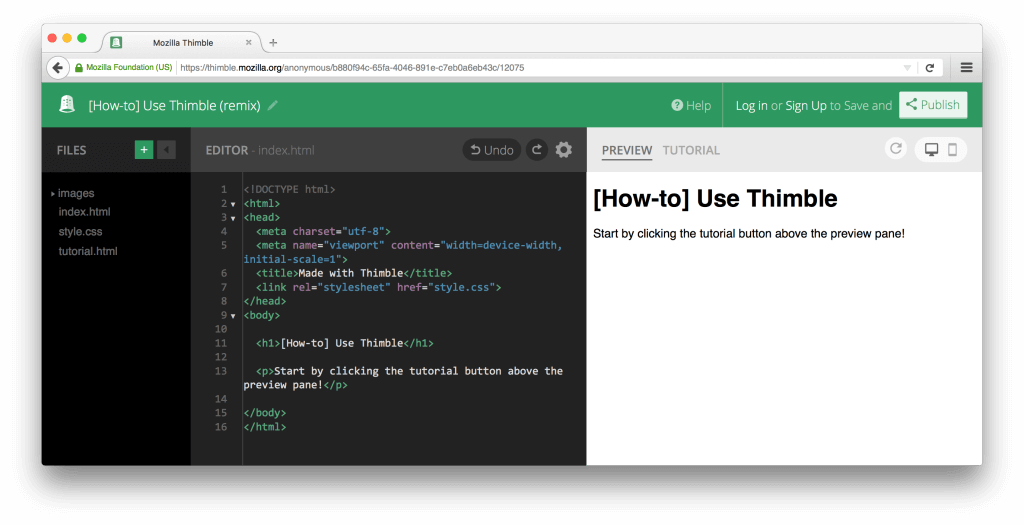Click the meta charset code on line 4
Image resolution: width=1024 pixels, height=525 pixels.
click(323, 231)
